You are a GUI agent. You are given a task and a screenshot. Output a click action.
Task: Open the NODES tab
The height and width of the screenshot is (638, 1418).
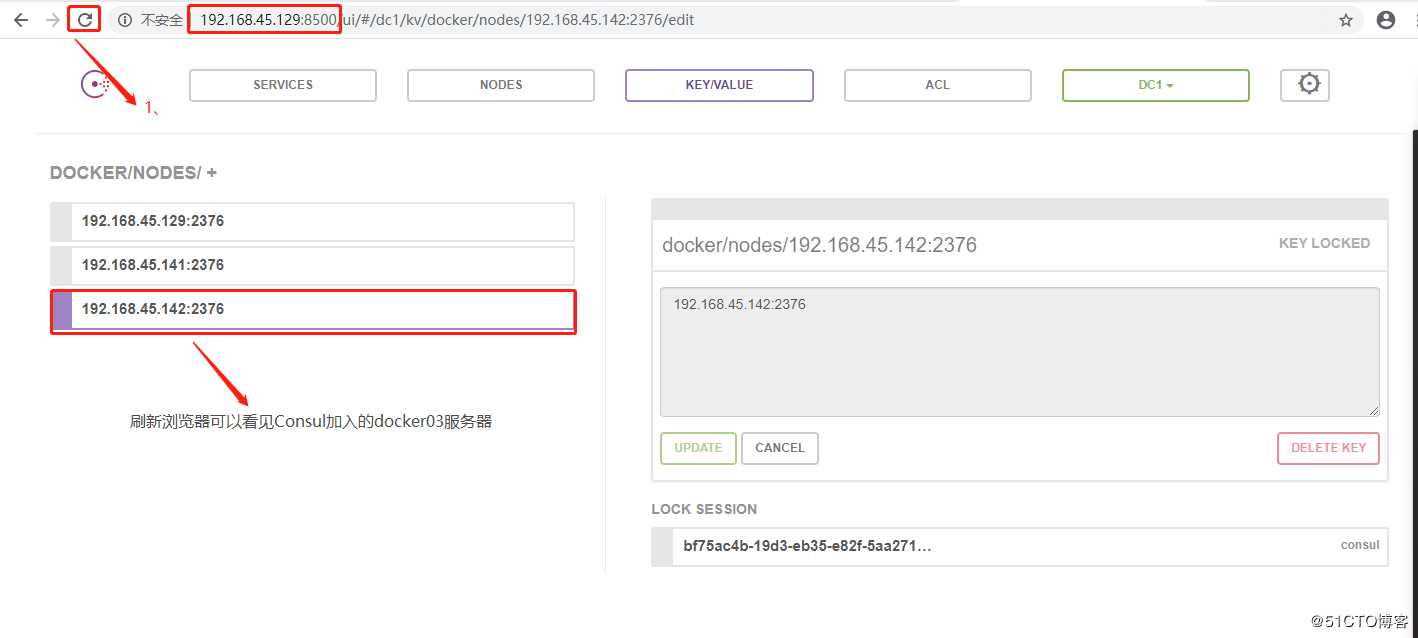pyautogui.click(x=501, y=85)
